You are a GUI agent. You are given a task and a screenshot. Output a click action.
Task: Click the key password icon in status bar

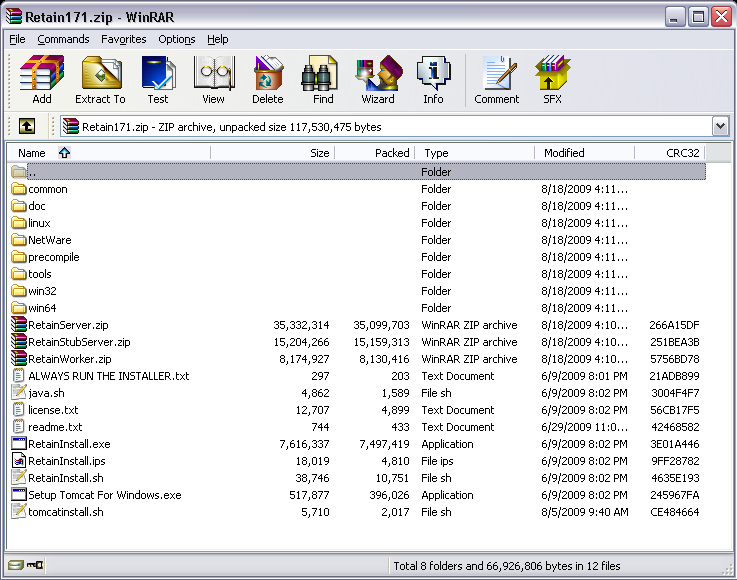pos(35,564)
